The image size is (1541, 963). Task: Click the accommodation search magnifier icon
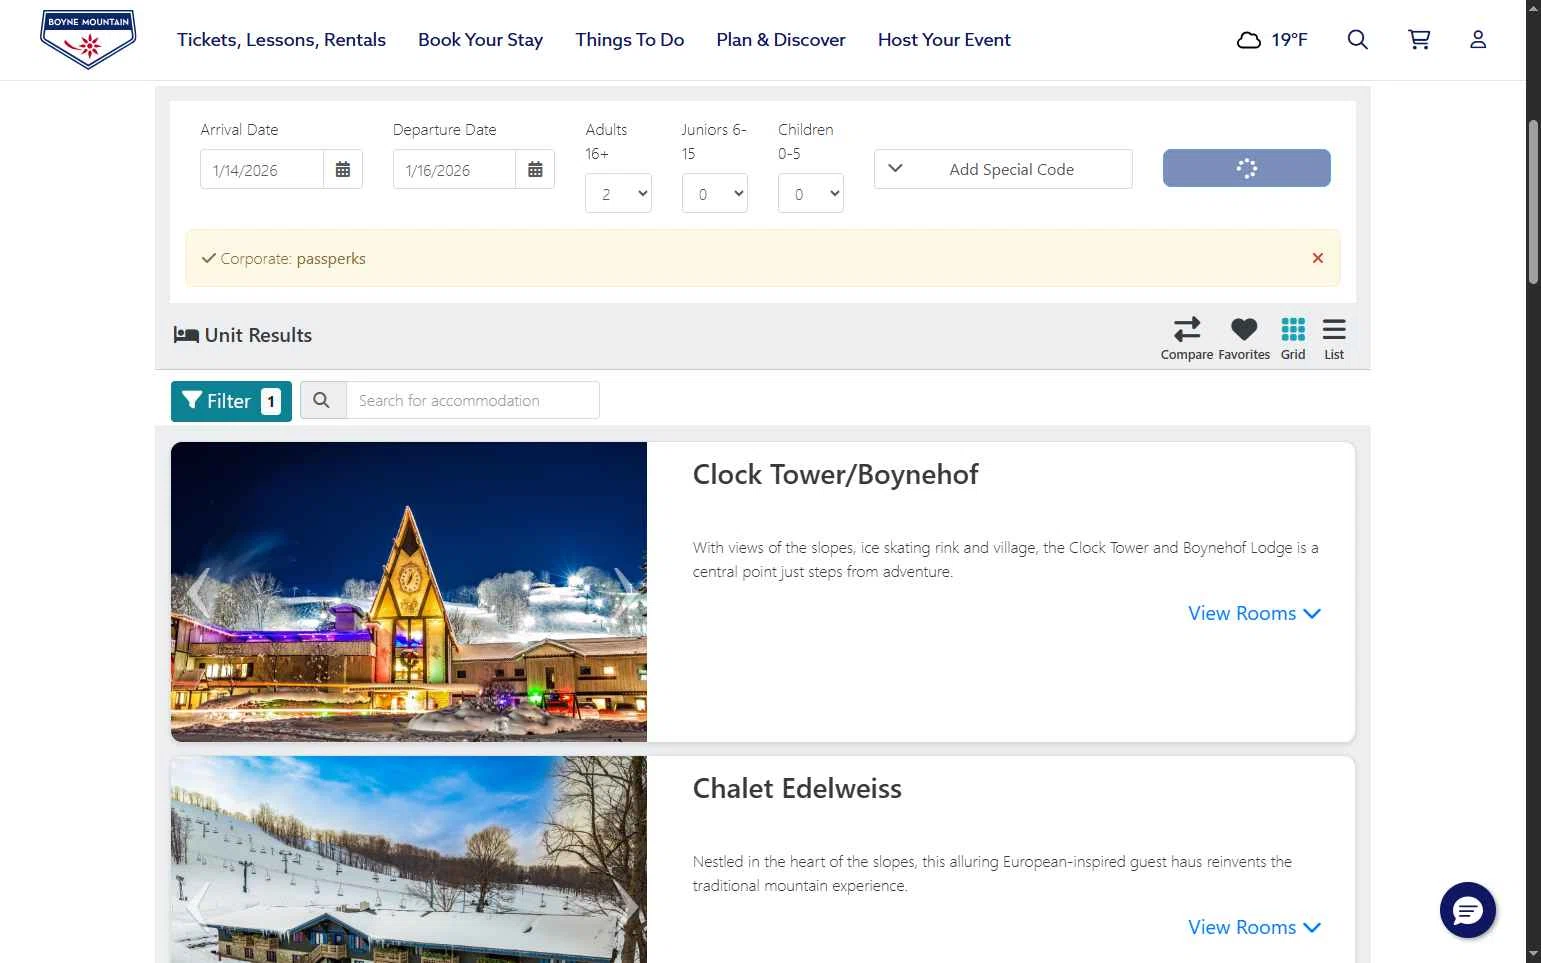point(322,400)
